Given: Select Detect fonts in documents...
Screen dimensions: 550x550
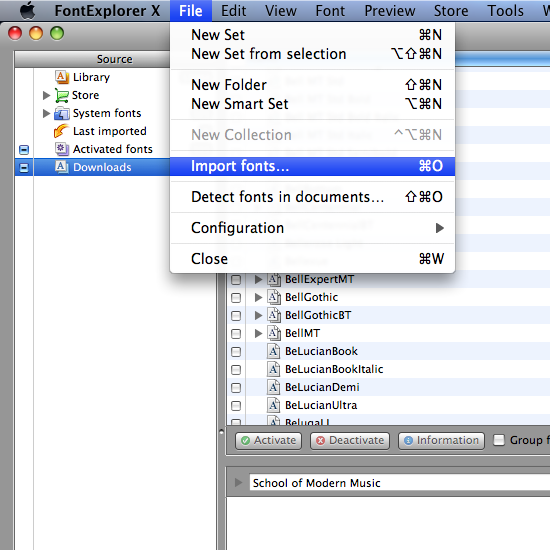Looking at the screenshot, I should pos(313,197).
